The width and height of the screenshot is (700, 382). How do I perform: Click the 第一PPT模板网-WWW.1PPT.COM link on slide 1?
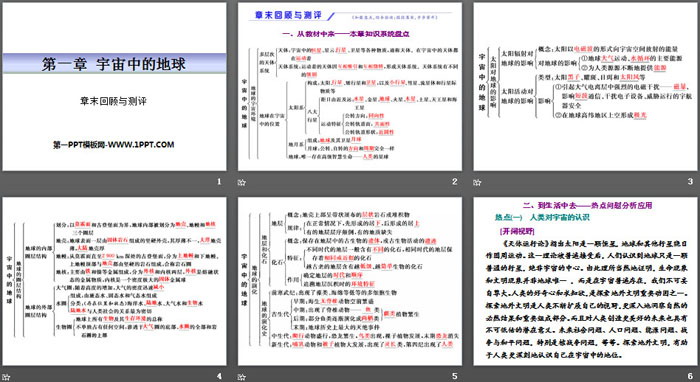(113, 145)
